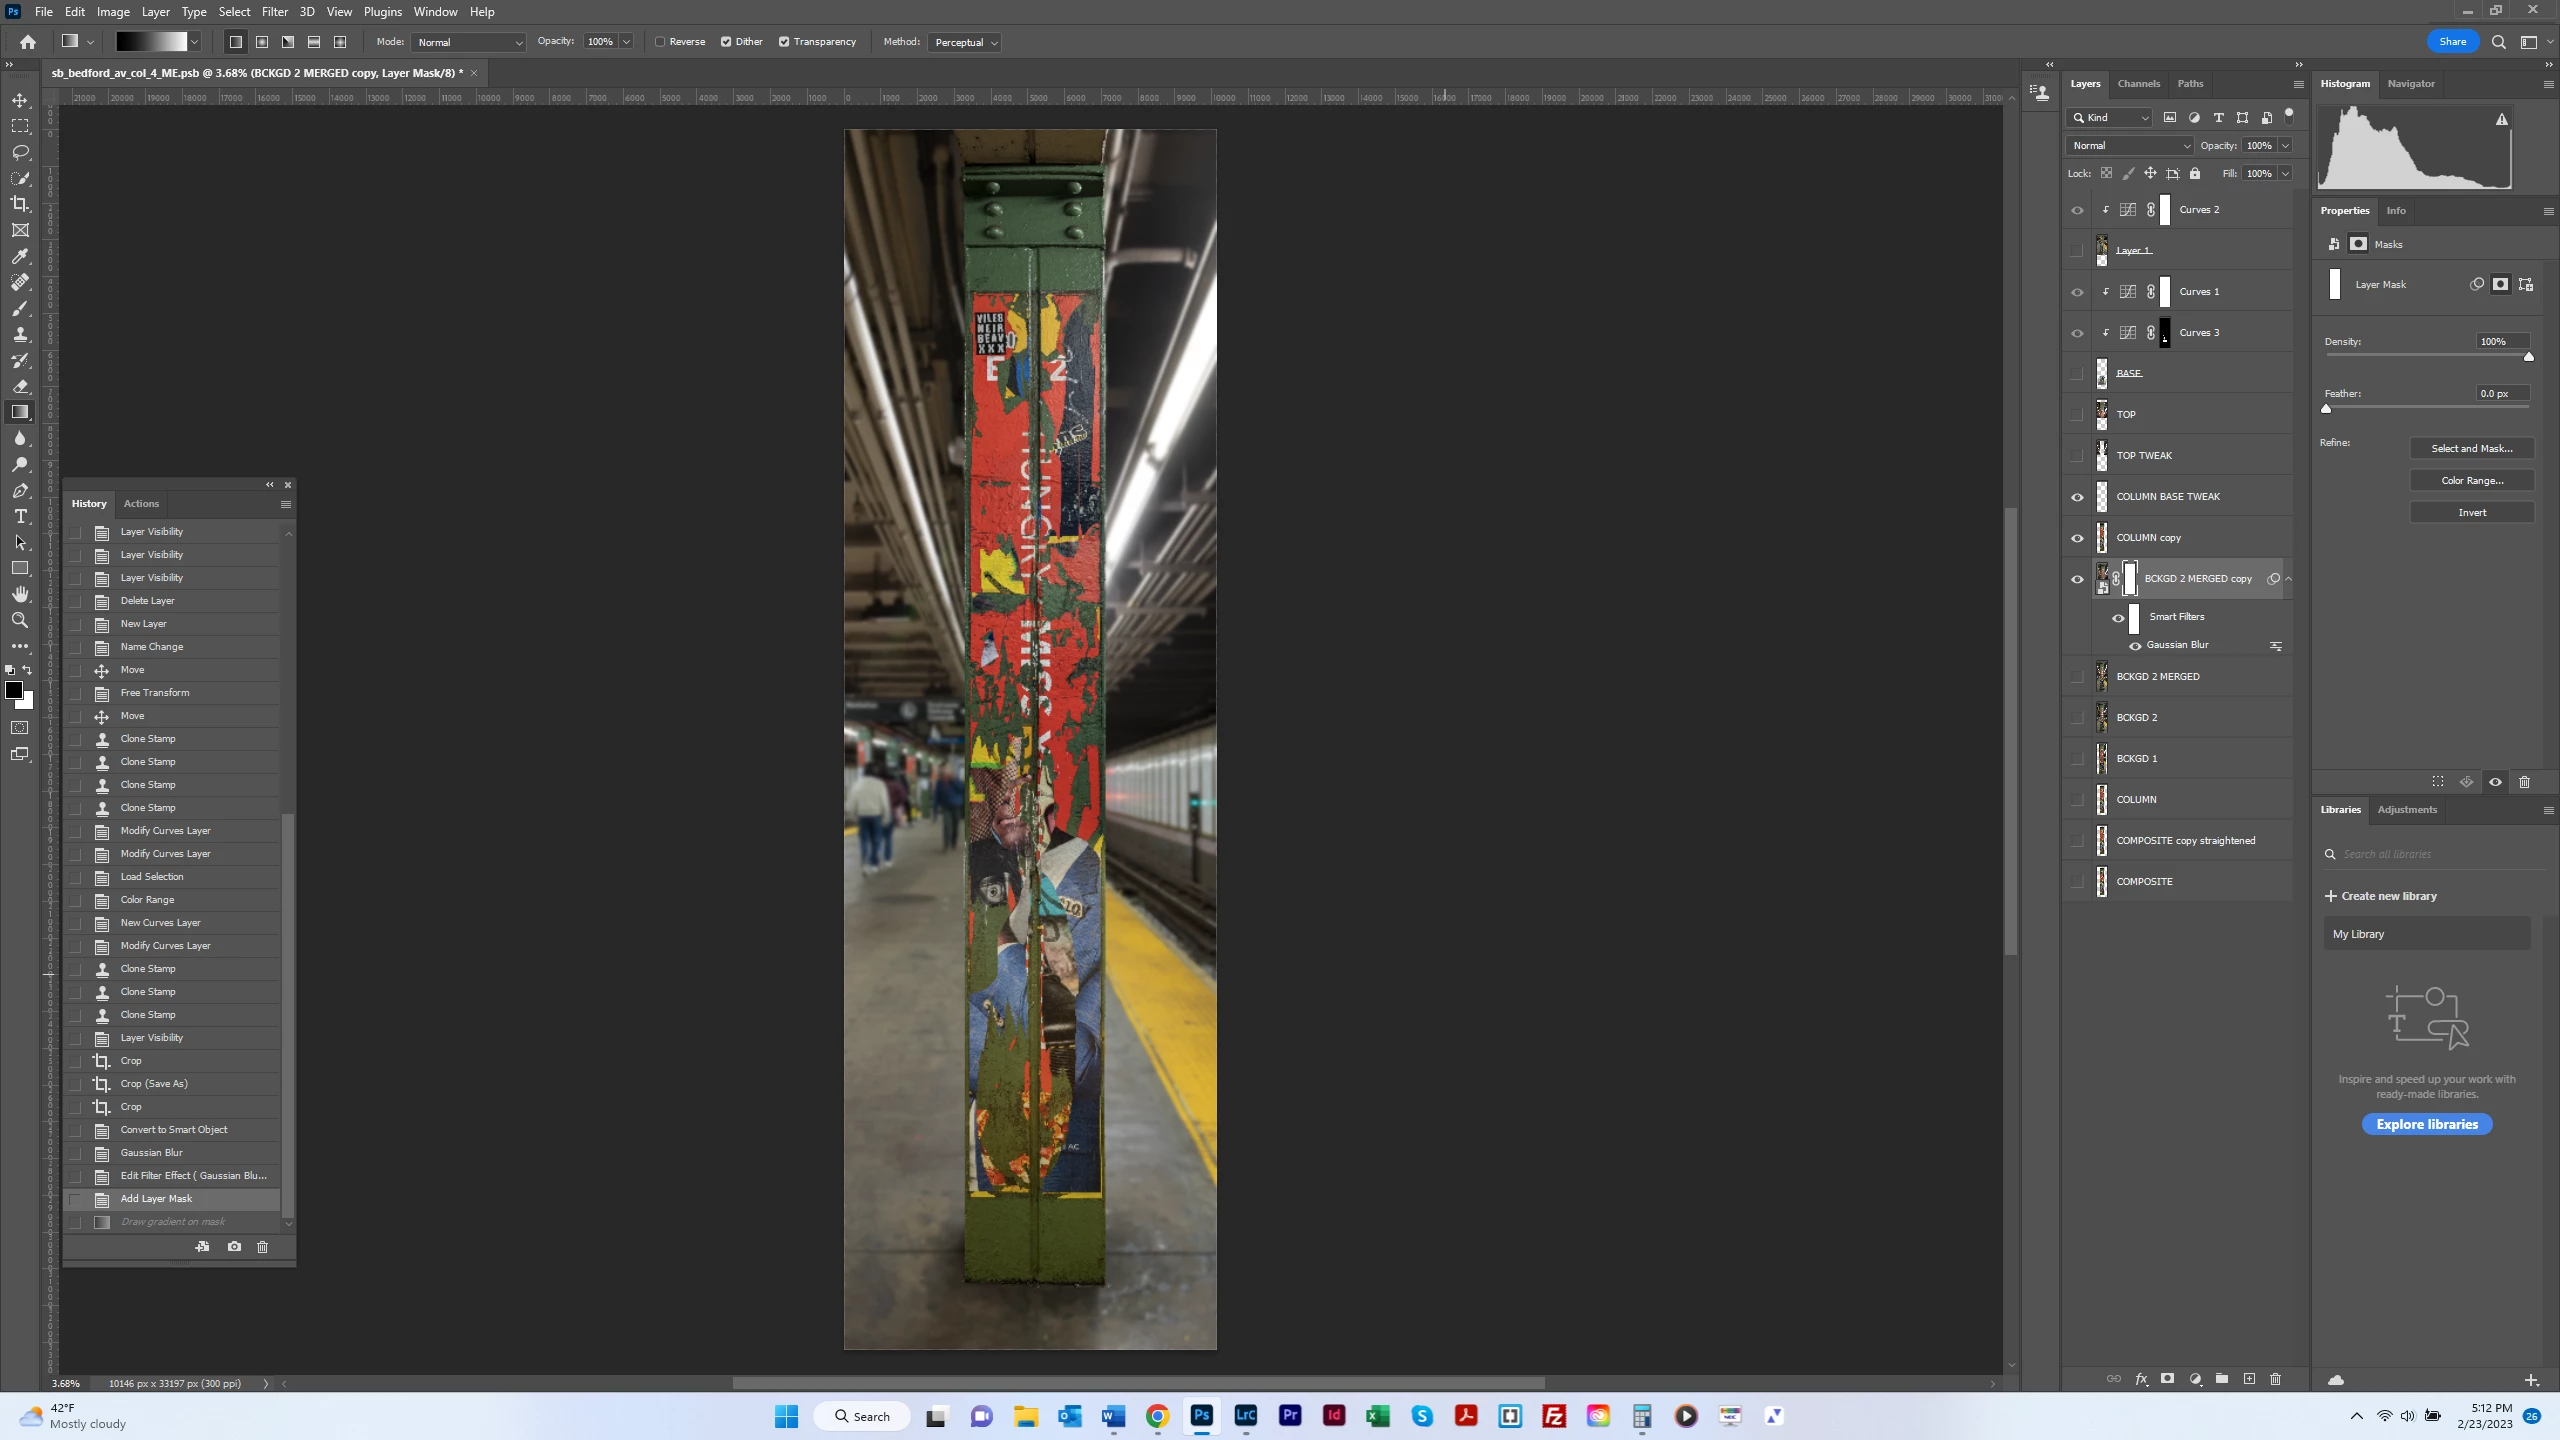
Task: Select the Crop tool
Action: click(x=20, y=204)
